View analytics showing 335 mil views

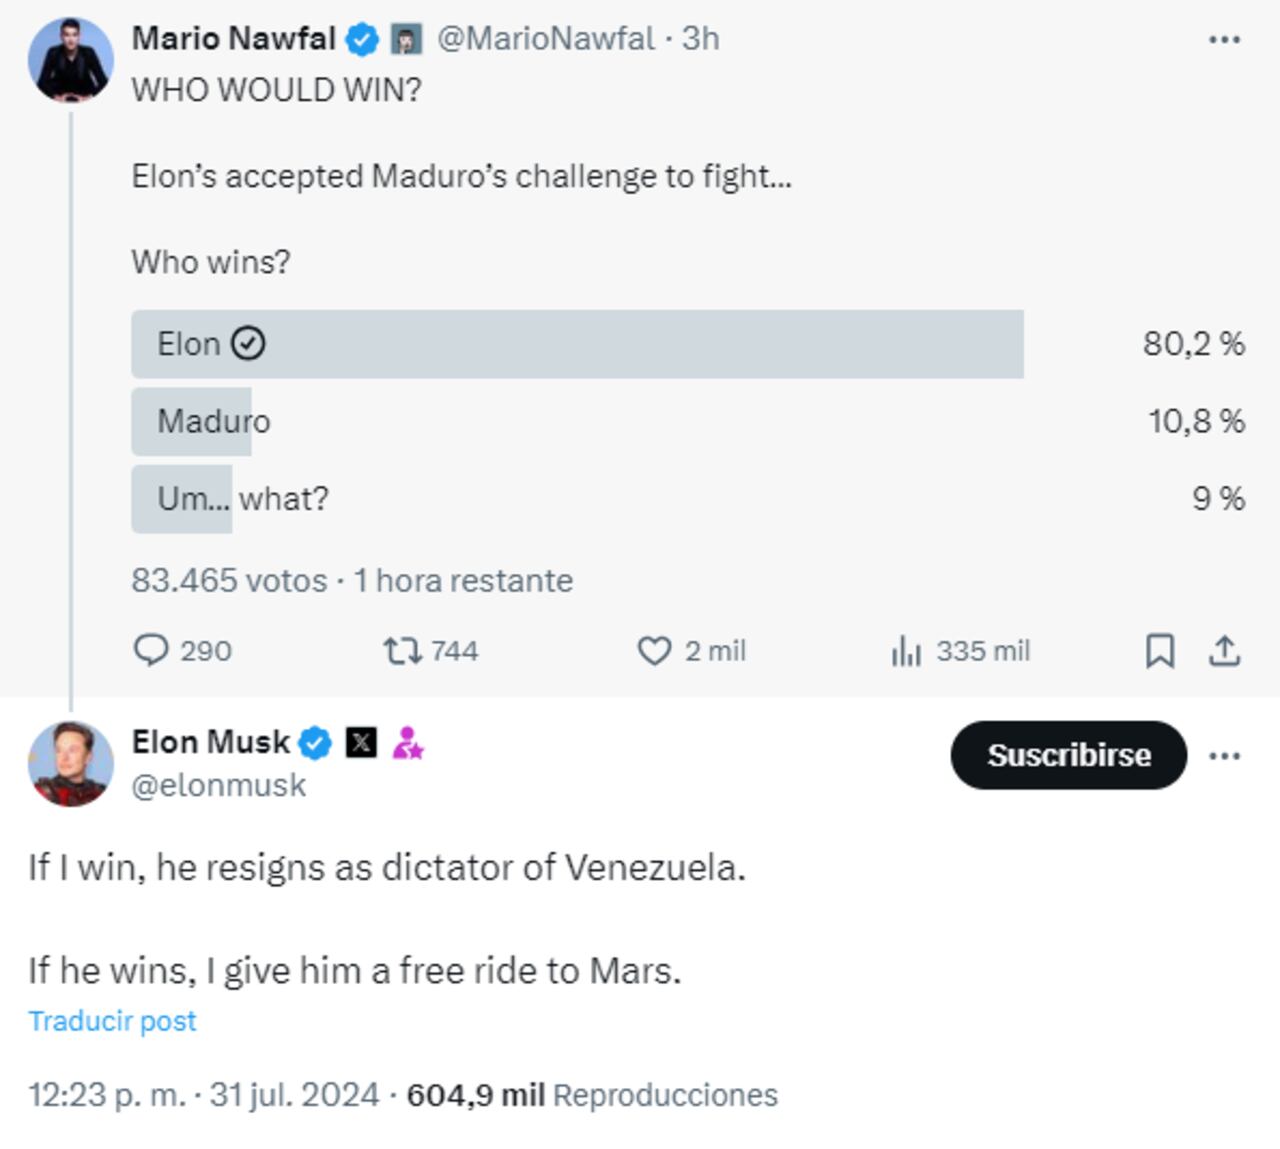[x=907, y=651]
